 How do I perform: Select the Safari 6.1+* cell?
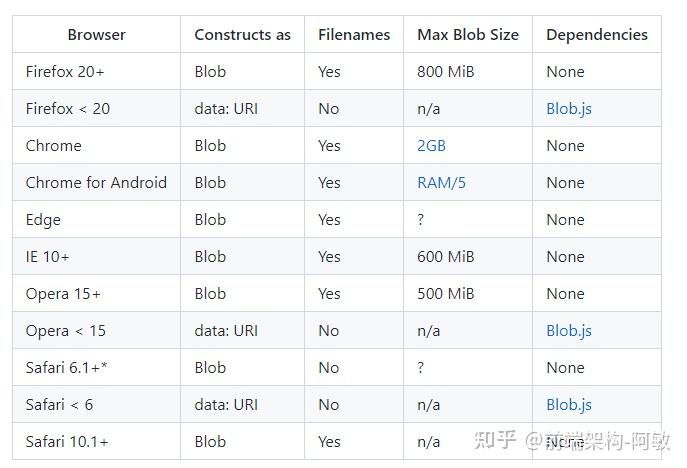(x=67, y=368)
